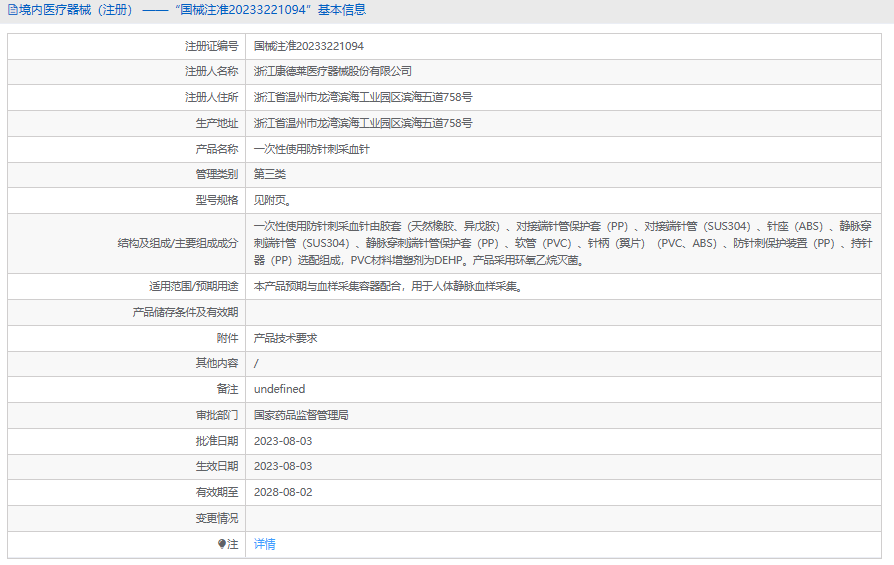894x565 pixels.
Task: Click the 结构及组成/主要组成成分 label
Action: [178, 243]
